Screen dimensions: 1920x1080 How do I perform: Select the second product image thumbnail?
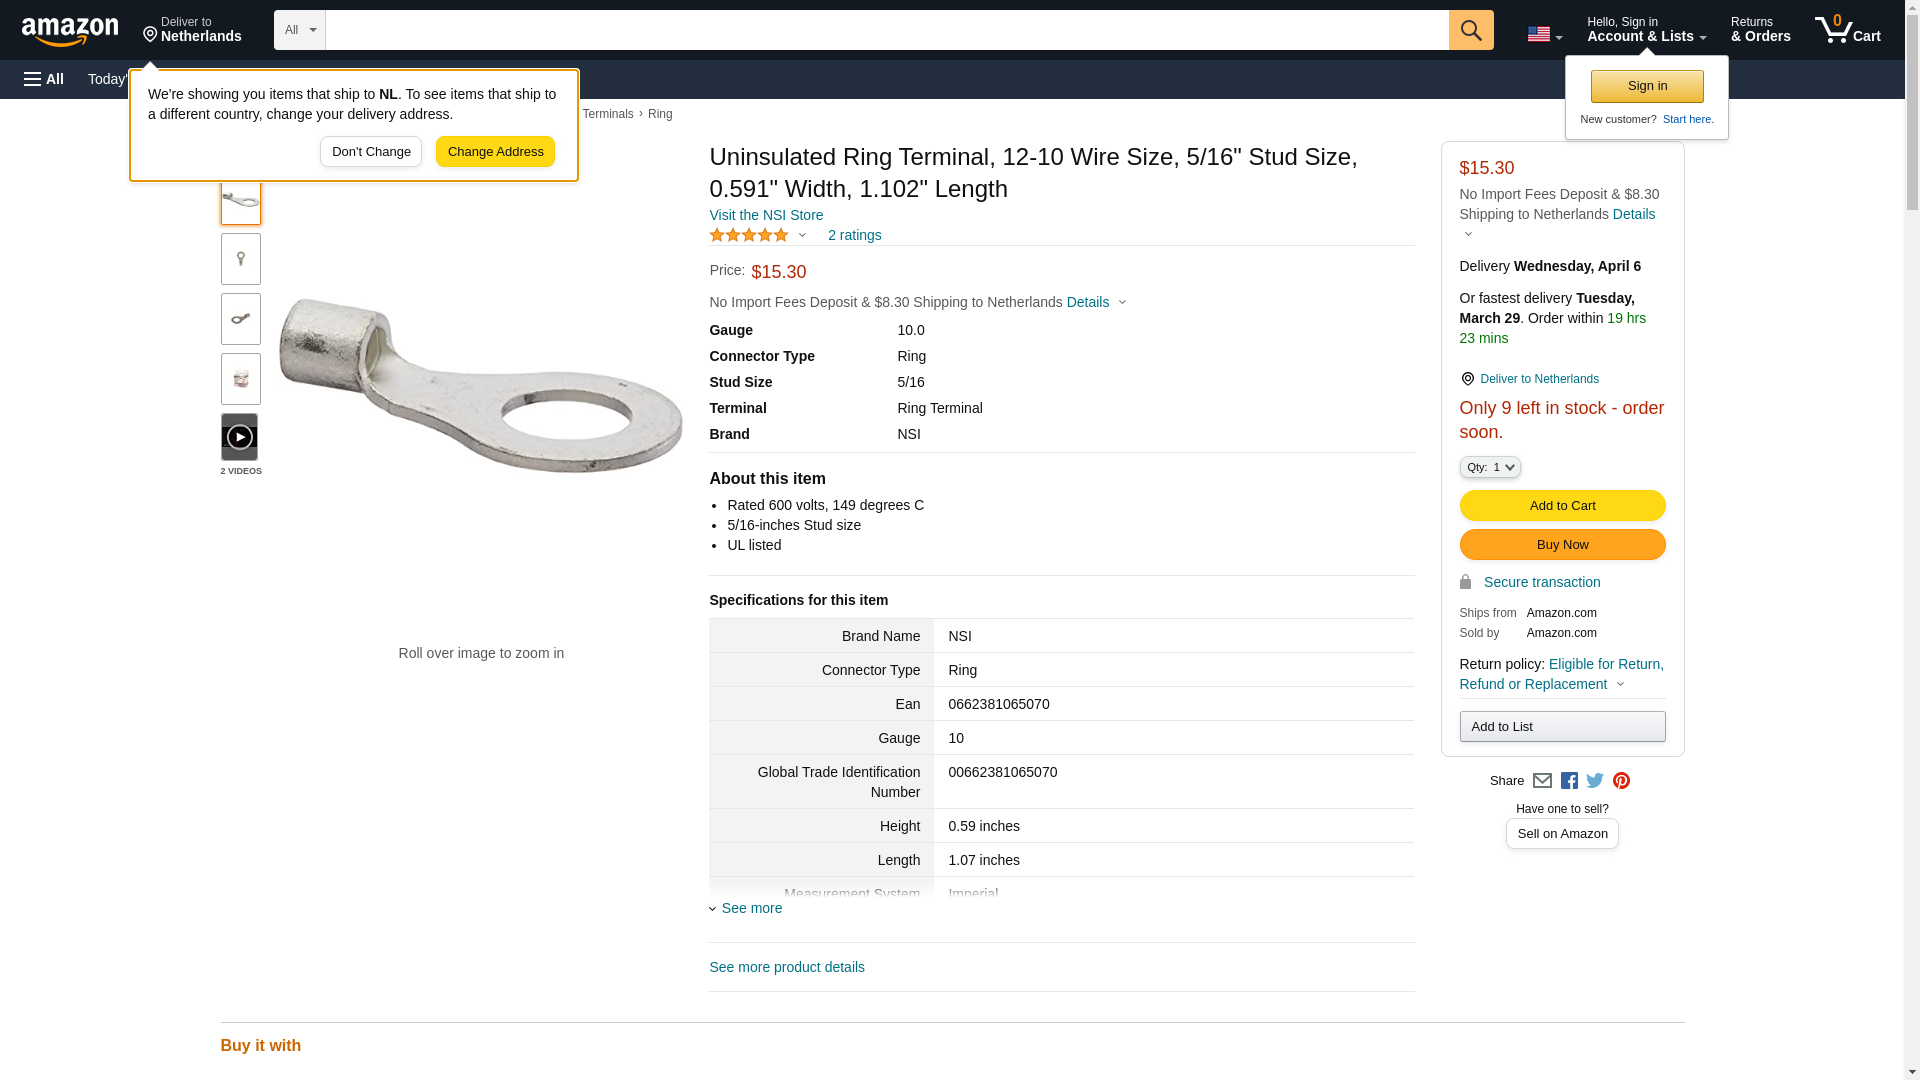tap(240, 259)
